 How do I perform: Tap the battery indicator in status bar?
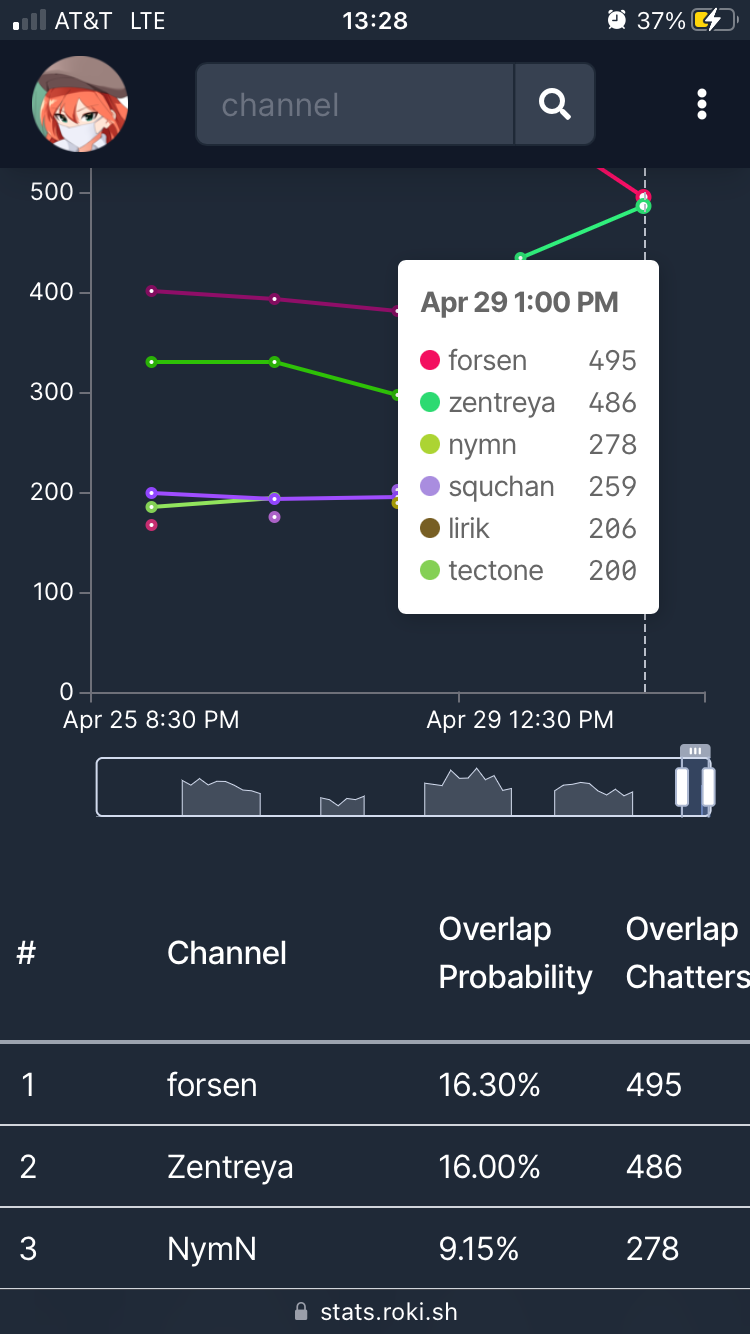[x=720, y=20]
